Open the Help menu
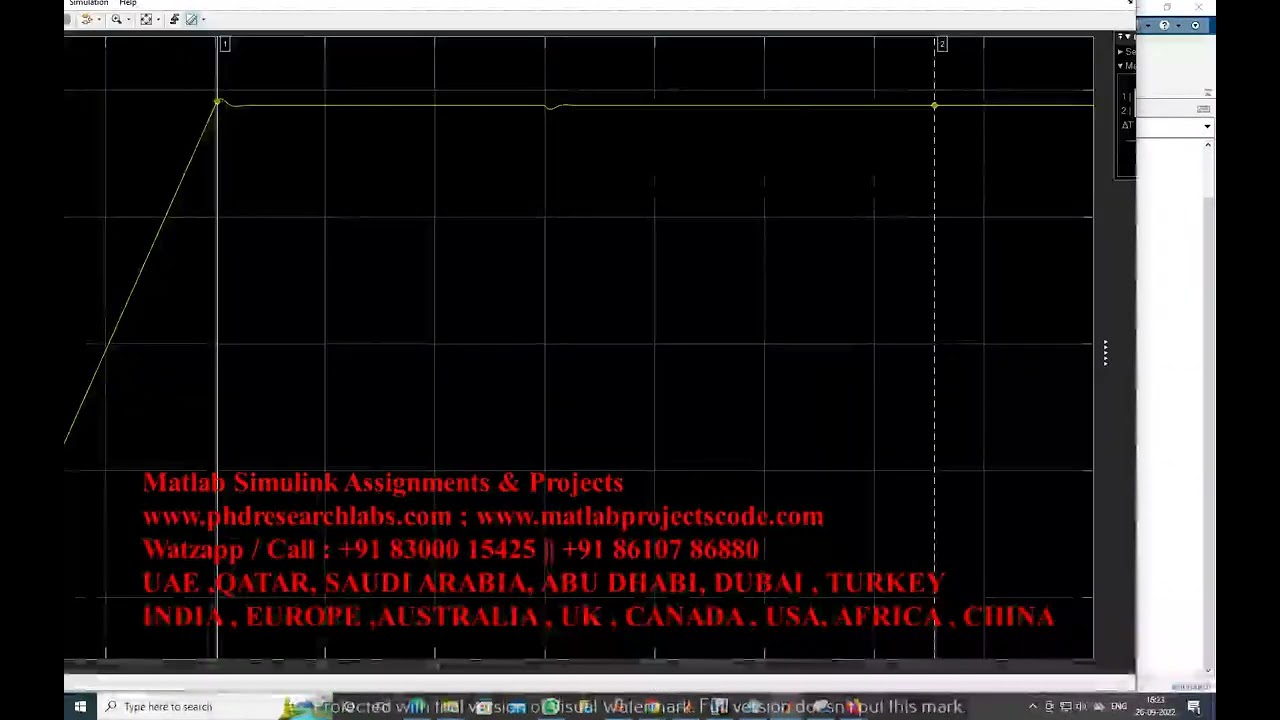Viewport: 1280px width, 720px height. click(128, 3)
